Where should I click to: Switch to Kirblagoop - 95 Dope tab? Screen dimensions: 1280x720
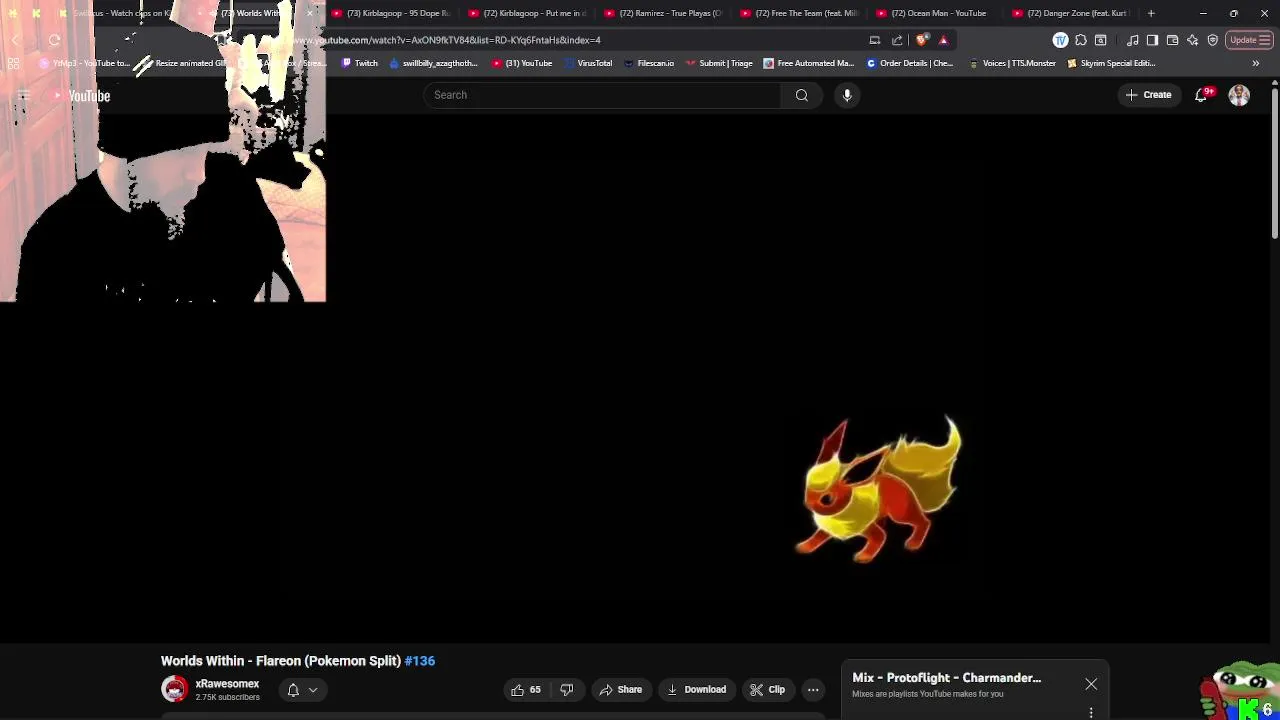click(x=391, y=13)
